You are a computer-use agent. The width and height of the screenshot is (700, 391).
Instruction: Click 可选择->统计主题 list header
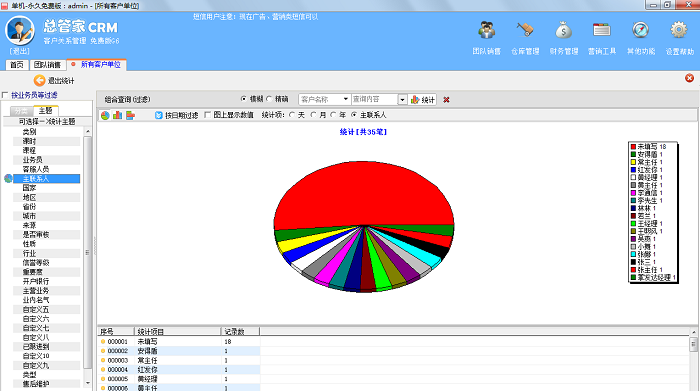tap(47, 121)
